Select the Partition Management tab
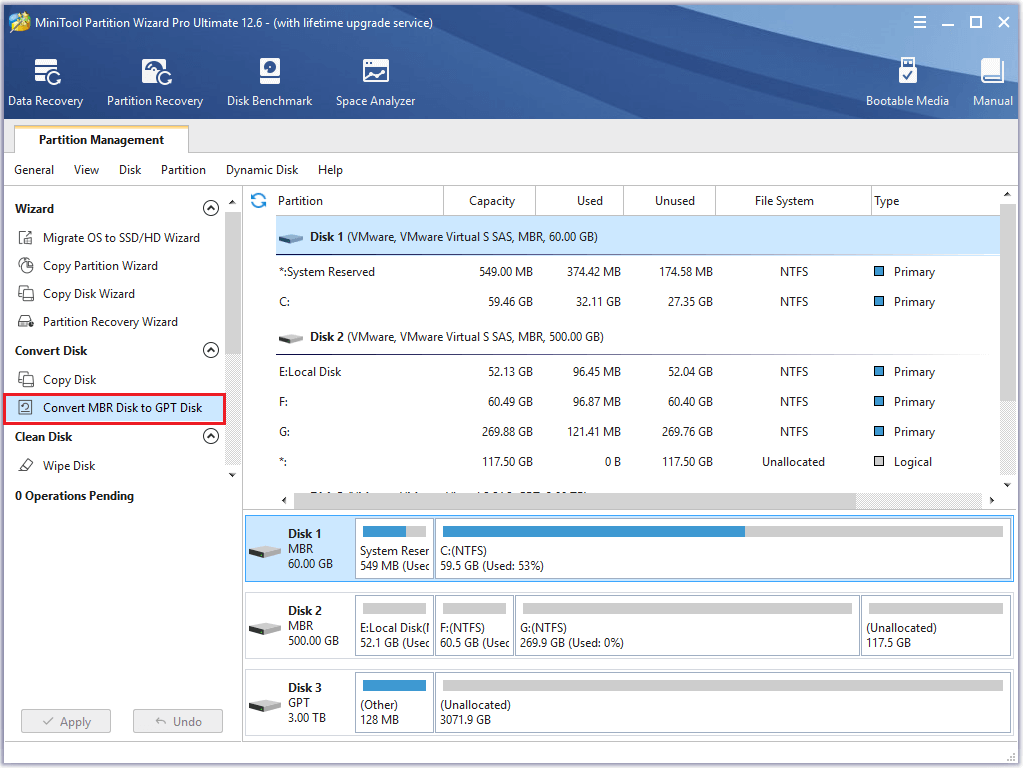1024x769 pixels. 101,140
